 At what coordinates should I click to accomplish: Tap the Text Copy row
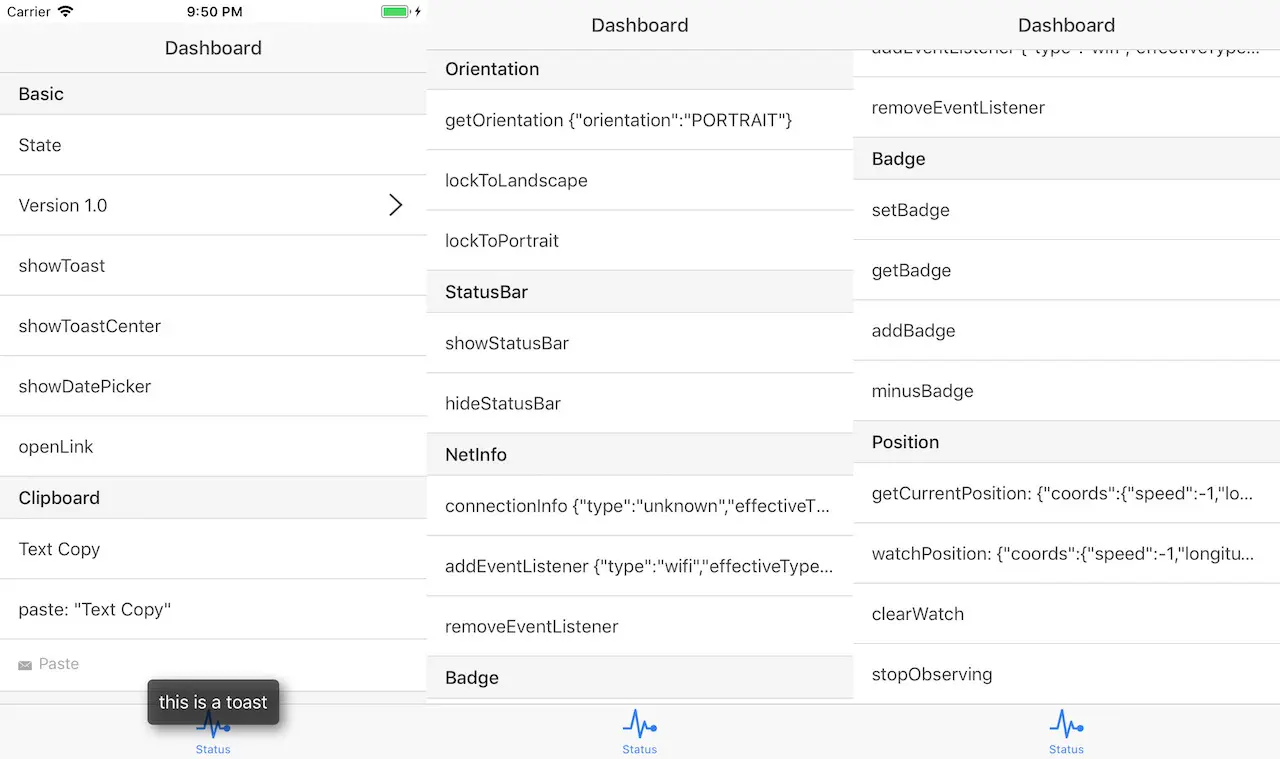tap(213, 549)
